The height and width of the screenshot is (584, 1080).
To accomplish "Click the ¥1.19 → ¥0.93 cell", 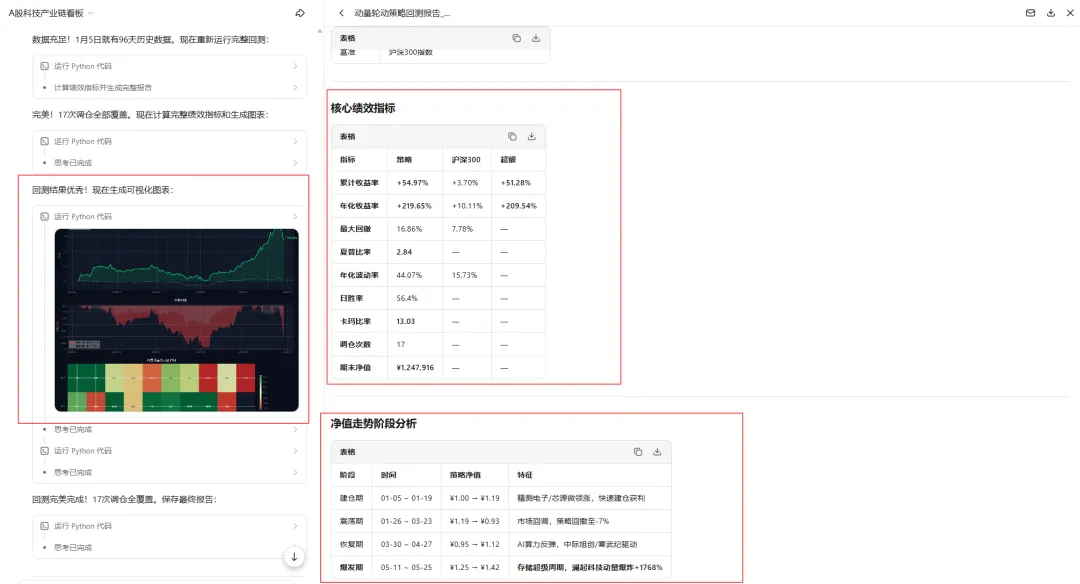I will [475, 521].
